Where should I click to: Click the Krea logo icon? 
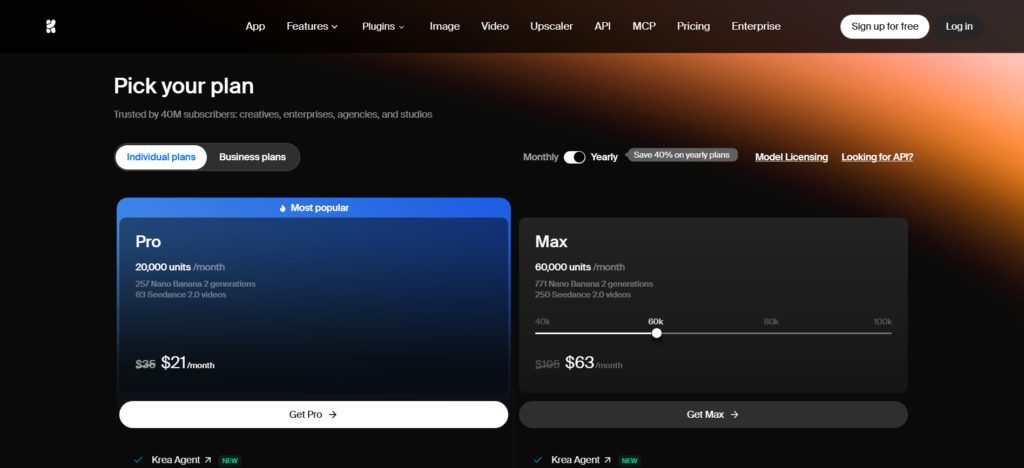51,27
